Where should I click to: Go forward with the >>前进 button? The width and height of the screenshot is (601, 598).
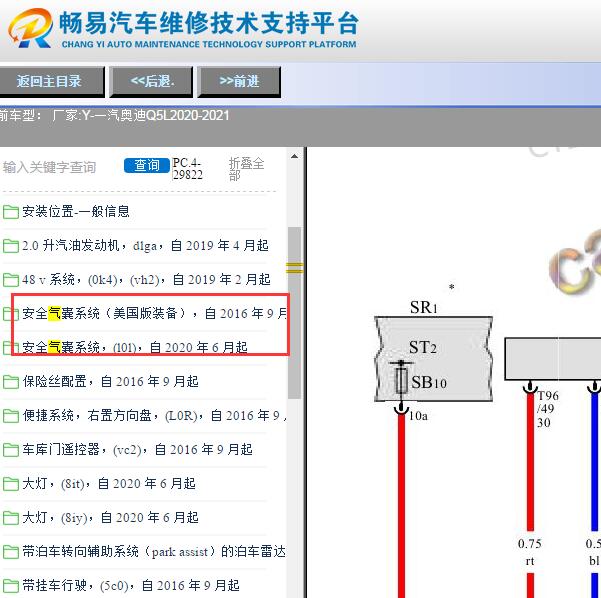pos(239,81)
